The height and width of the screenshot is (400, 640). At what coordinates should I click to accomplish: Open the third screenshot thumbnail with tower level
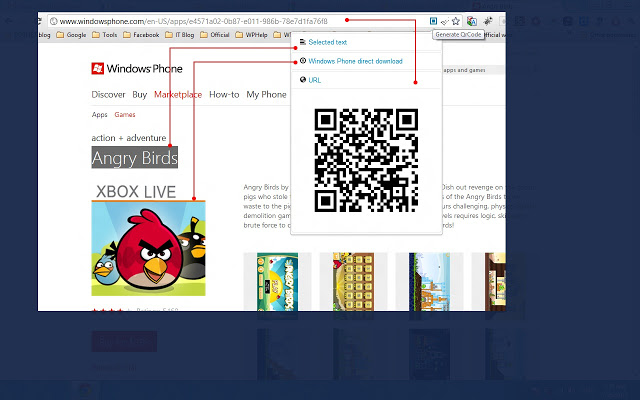[429, 282]
